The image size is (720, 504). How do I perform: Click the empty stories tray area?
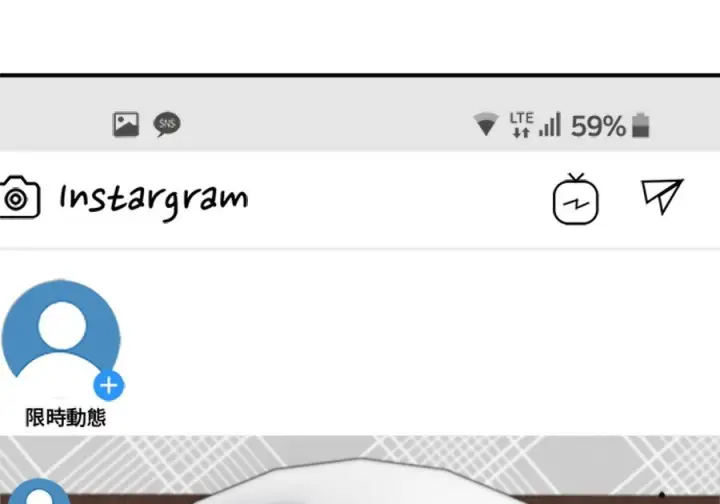(x=420, y=342)
